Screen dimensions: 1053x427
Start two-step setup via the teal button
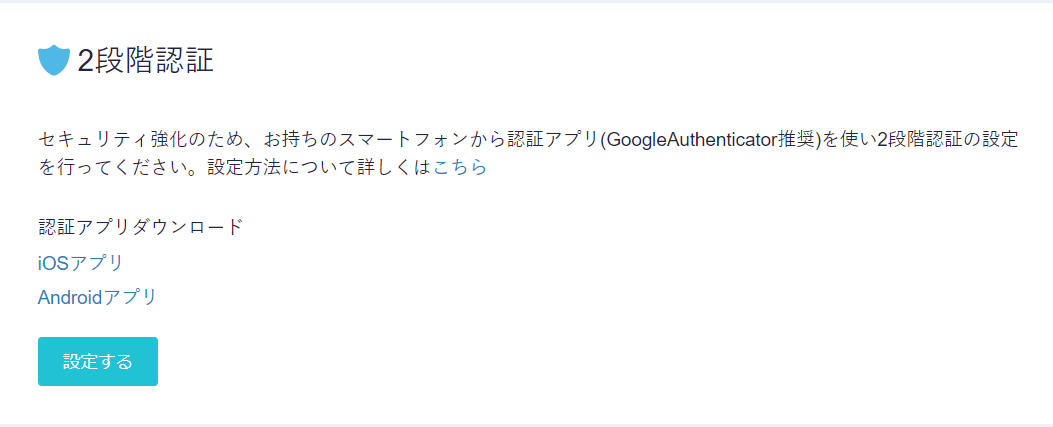click(x=98, y=361)
